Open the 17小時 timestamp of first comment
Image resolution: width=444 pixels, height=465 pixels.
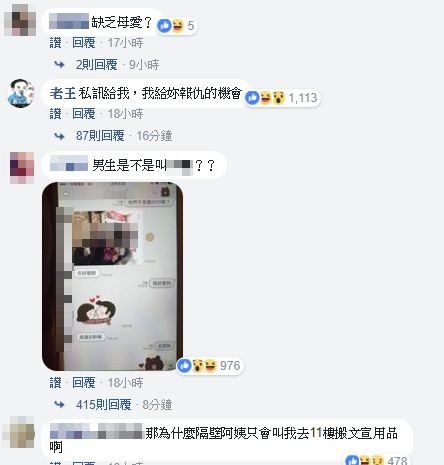[125, 43]
